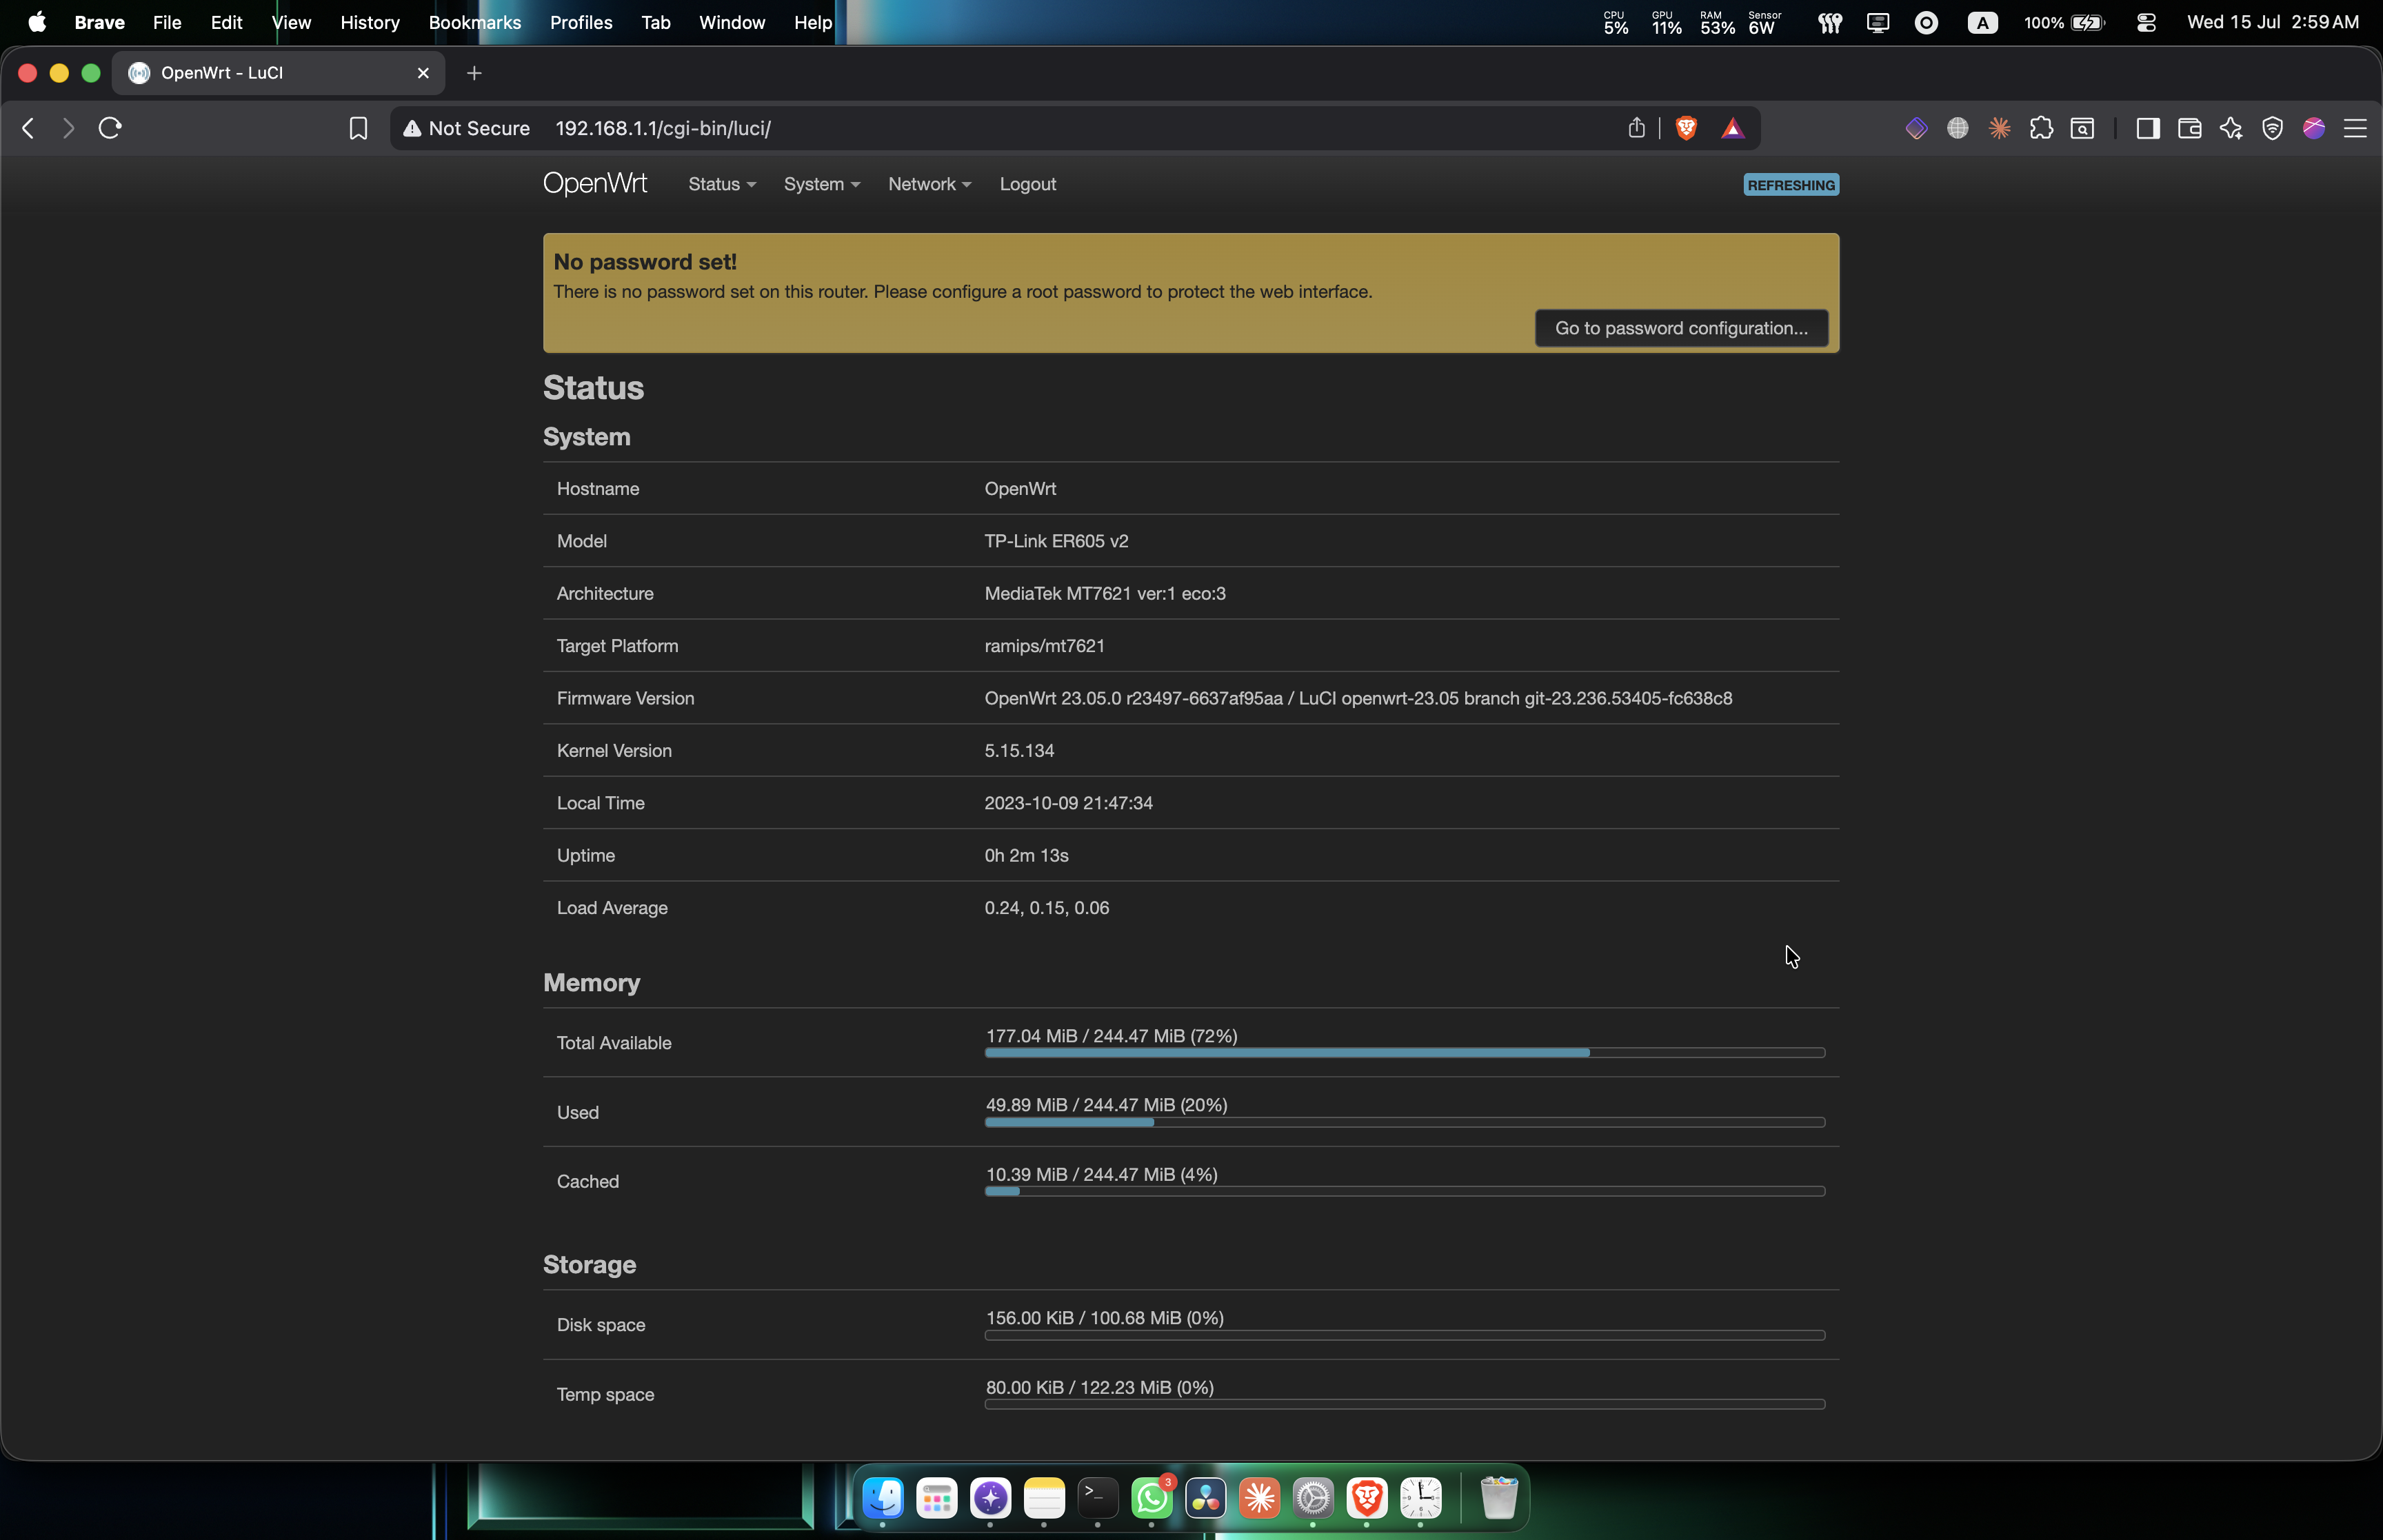Open the Extensions puzzle icon
The height and width of the screenshot is (1540, 2383).
click(x=2041, y=128)
